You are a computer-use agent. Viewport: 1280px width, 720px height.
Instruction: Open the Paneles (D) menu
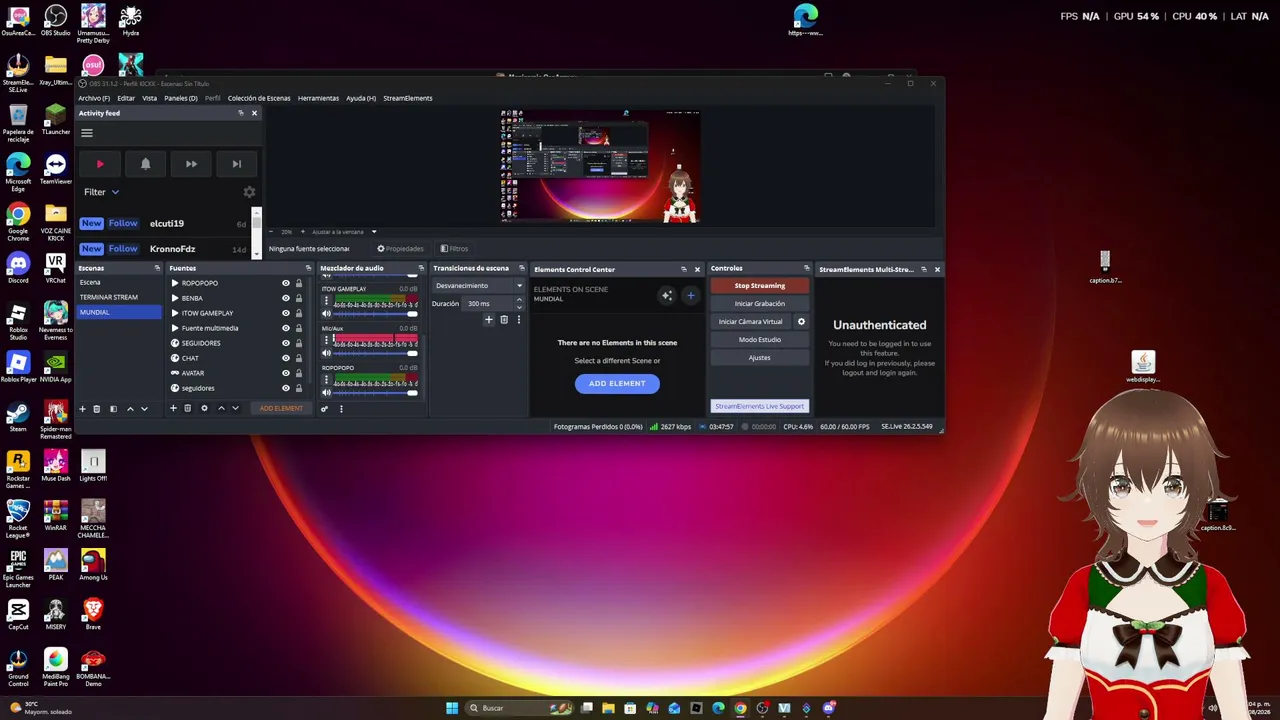[x=181, y=98]
